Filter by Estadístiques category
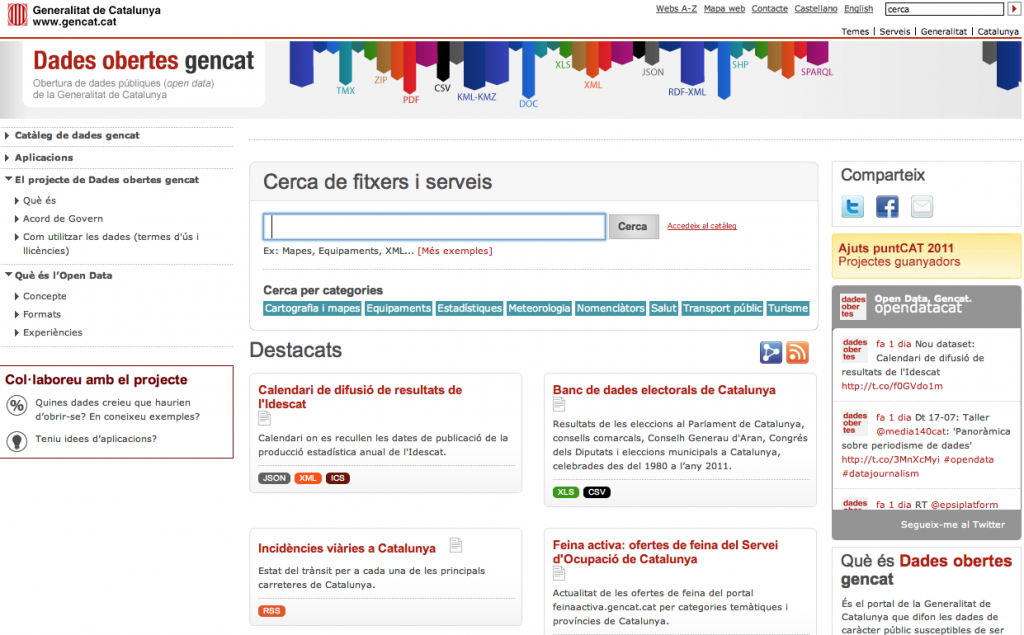1024x635 pixels. click(470, 308)
